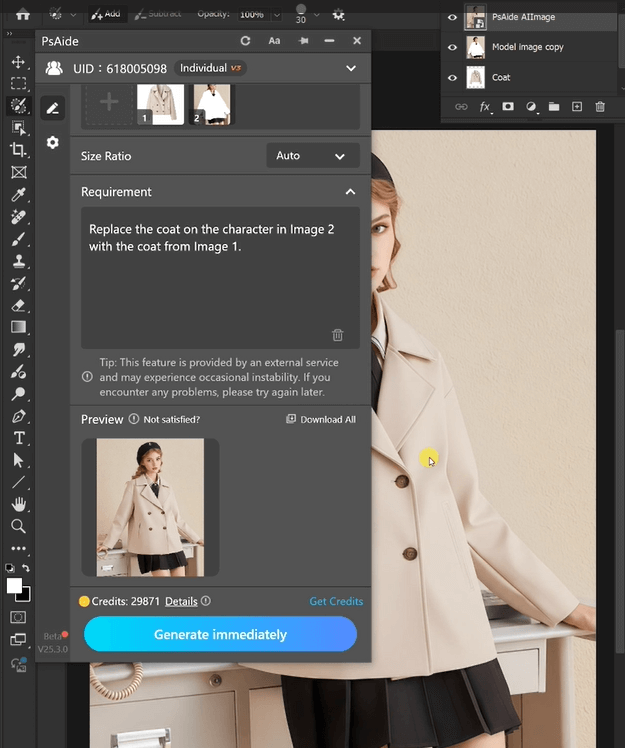The height and width of the screenshot is (748, 625).
Task: Click the Not satisfied? link
Action: pyautogui.click(x=172, y=420)
